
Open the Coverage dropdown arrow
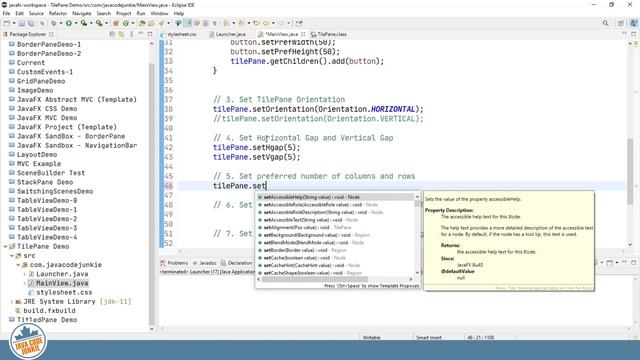[91, 23]
